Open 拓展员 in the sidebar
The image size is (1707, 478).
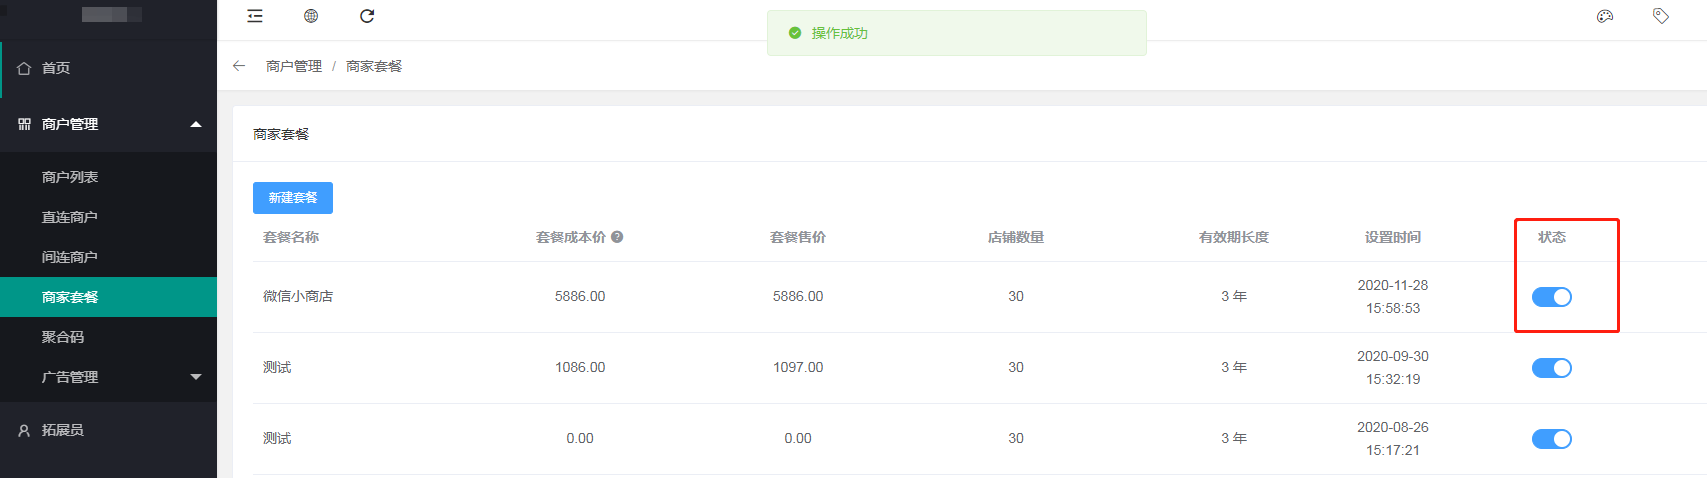pyautogui.click(x=108, y=430)
